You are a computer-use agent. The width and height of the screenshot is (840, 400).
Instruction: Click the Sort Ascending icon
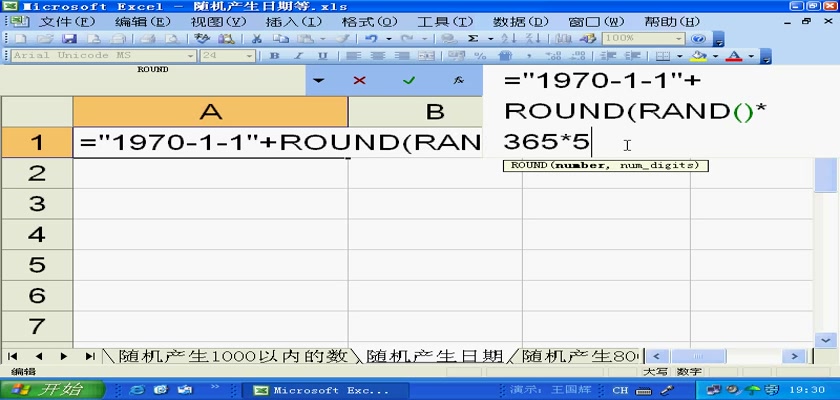[510, 38]
